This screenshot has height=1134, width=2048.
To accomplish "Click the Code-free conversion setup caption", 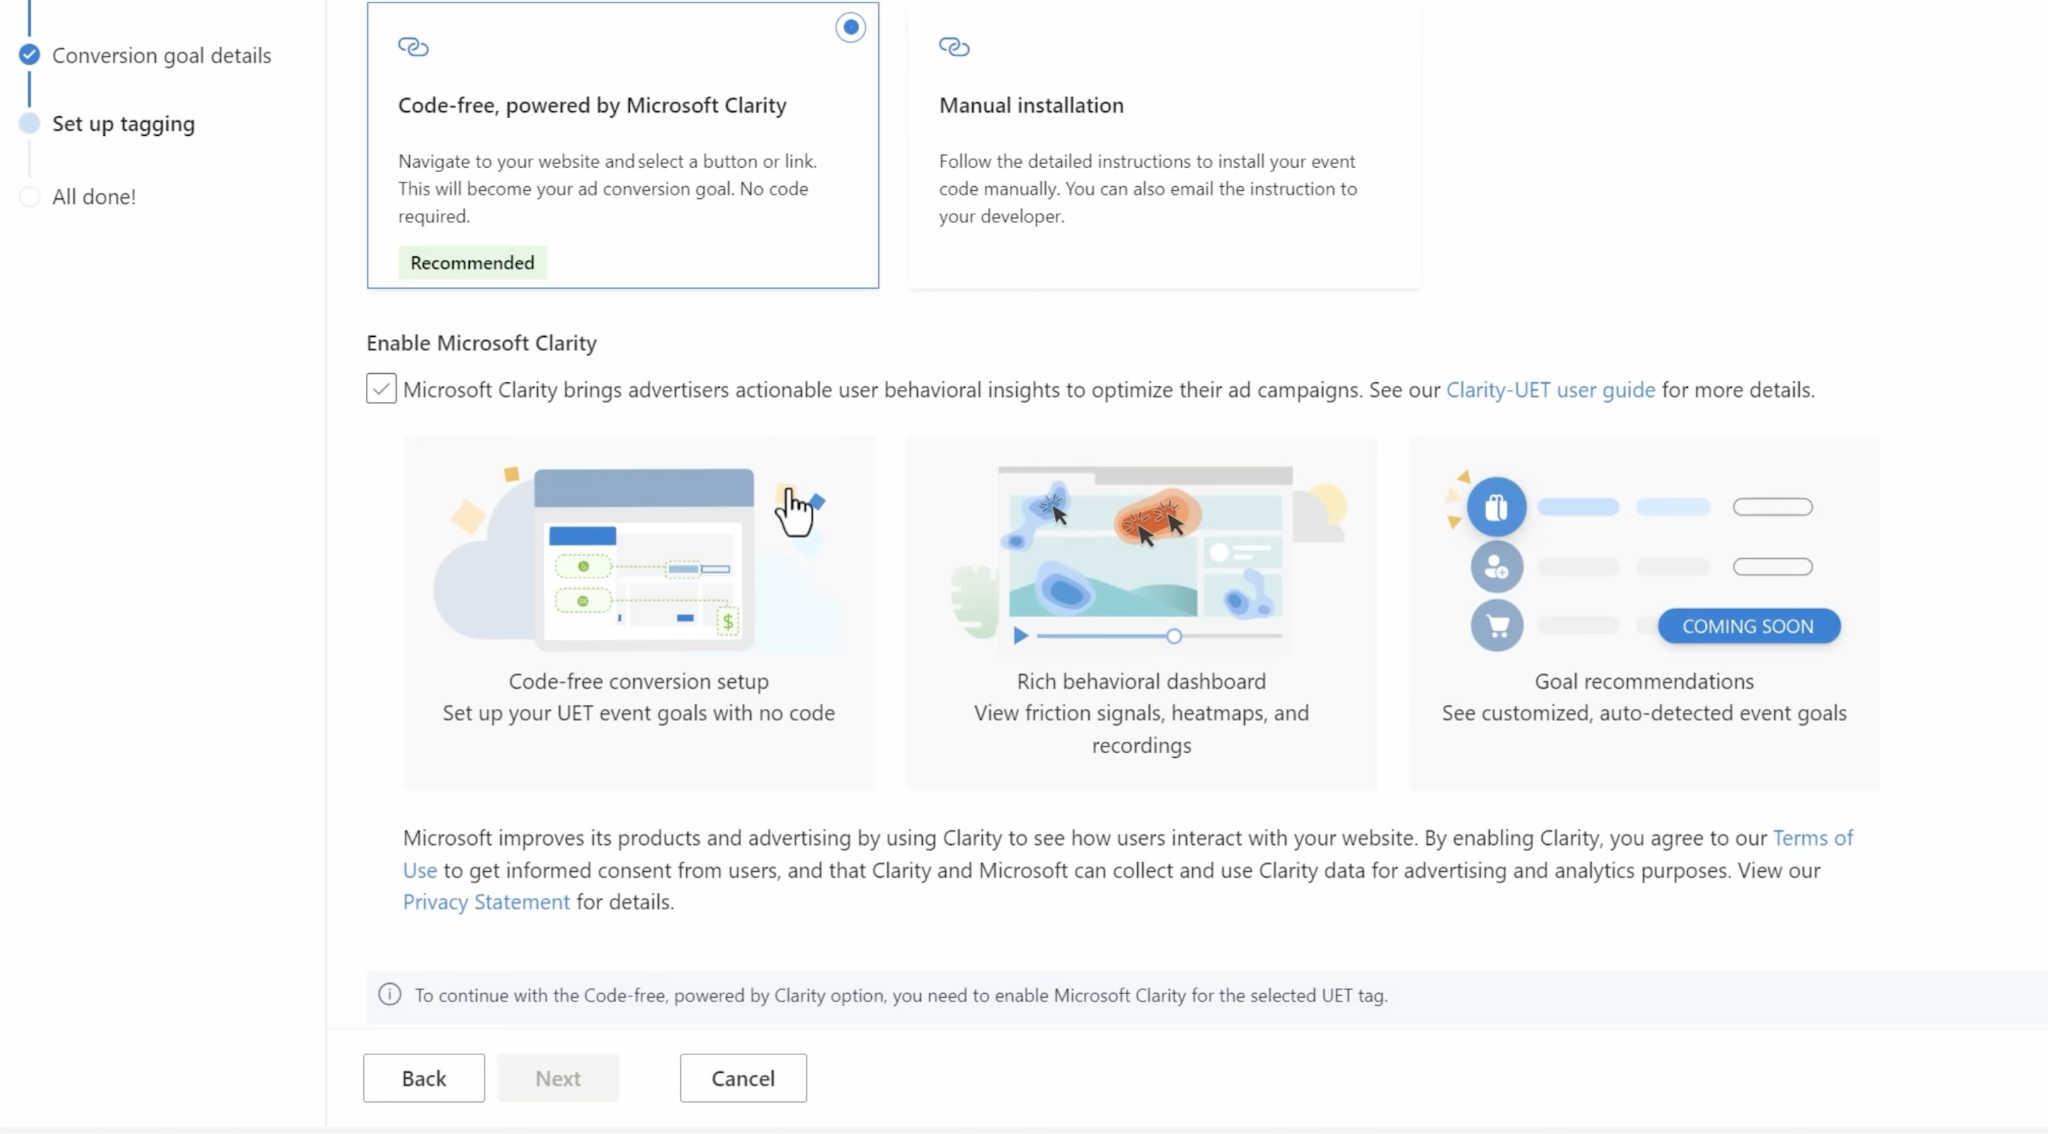I will 638,682.
